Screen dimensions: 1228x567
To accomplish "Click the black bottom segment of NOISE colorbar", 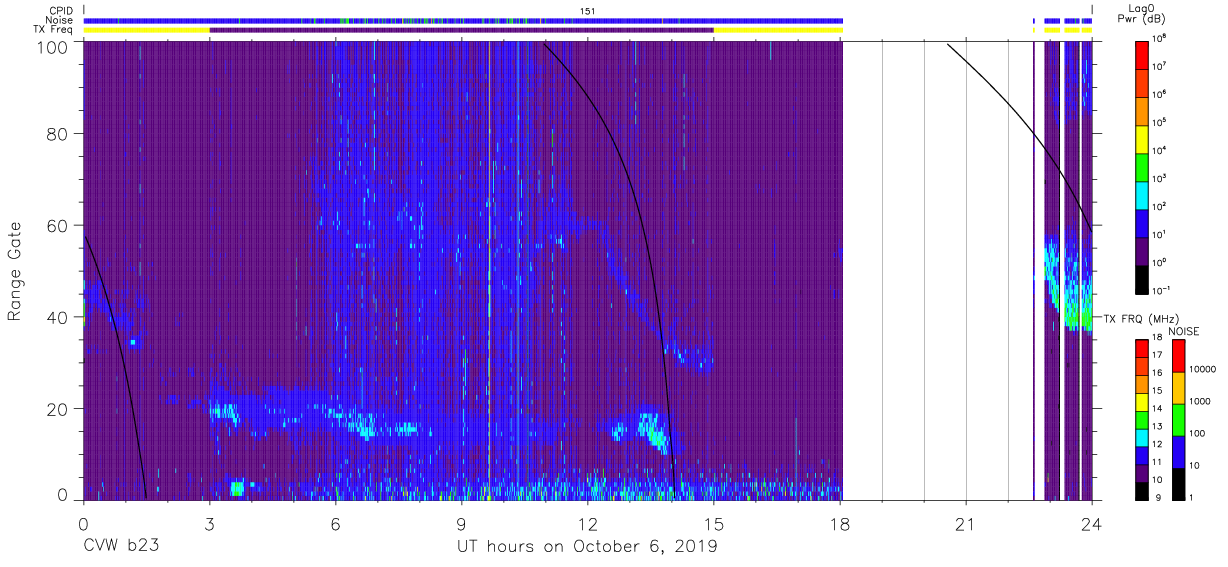I will [x=1178, y=482].
